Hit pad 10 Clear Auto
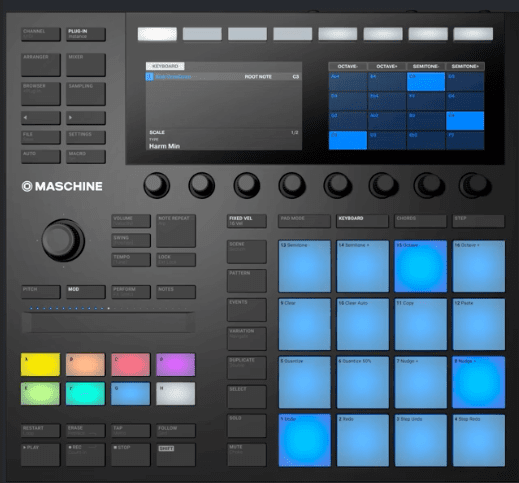Image resolution: width=519 pixels, height=483 pixels. click(x=363, y=324)
